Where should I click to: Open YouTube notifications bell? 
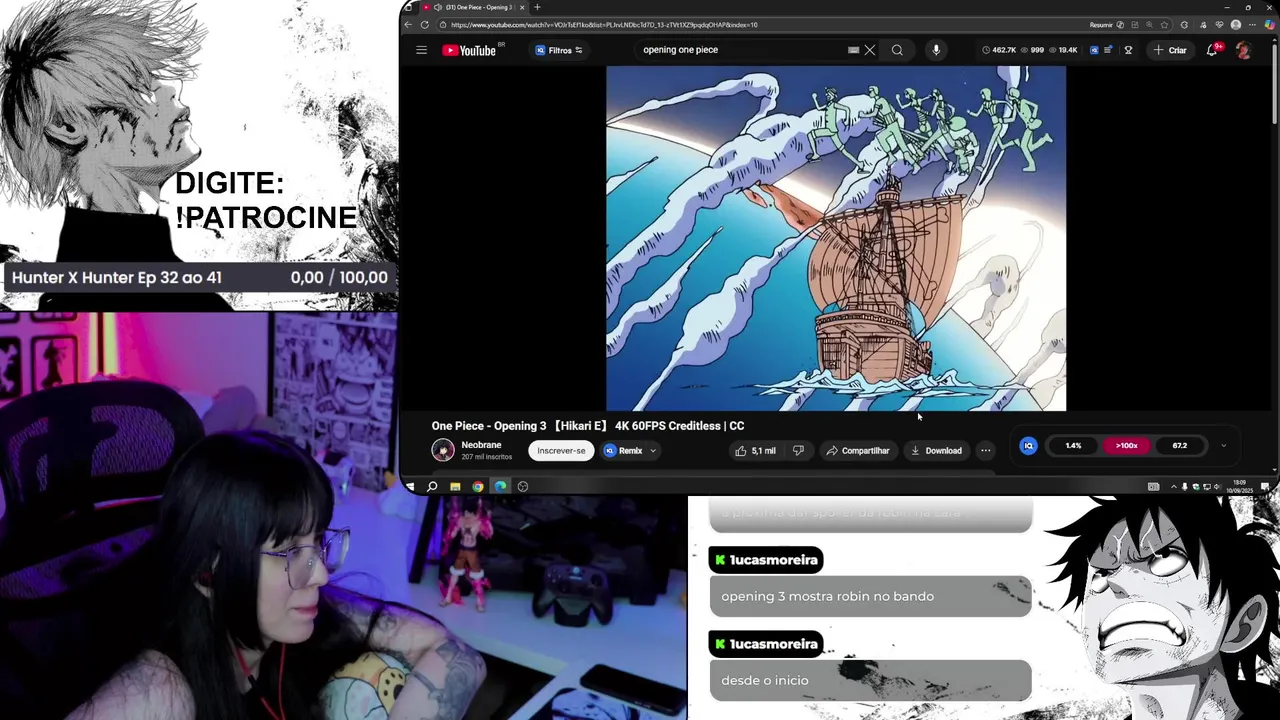click(1212, 50)
